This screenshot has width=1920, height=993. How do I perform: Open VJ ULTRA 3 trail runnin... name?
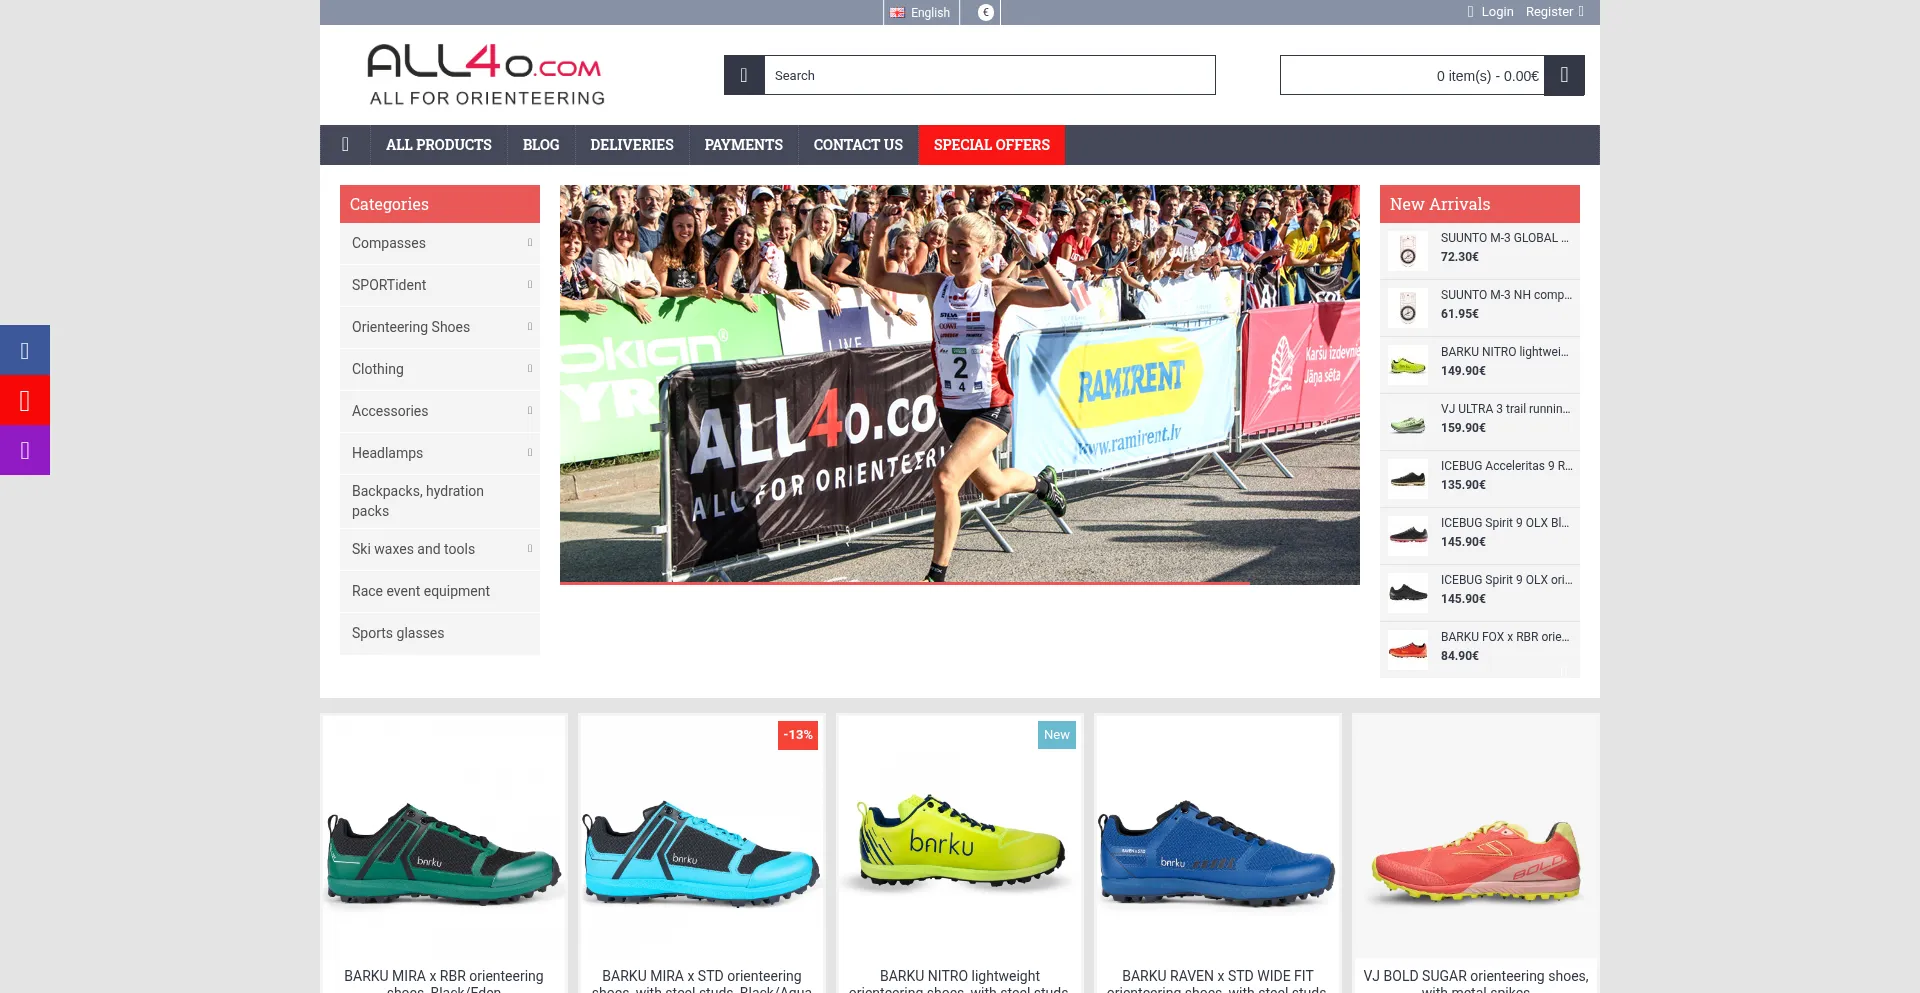[1505, 409]
